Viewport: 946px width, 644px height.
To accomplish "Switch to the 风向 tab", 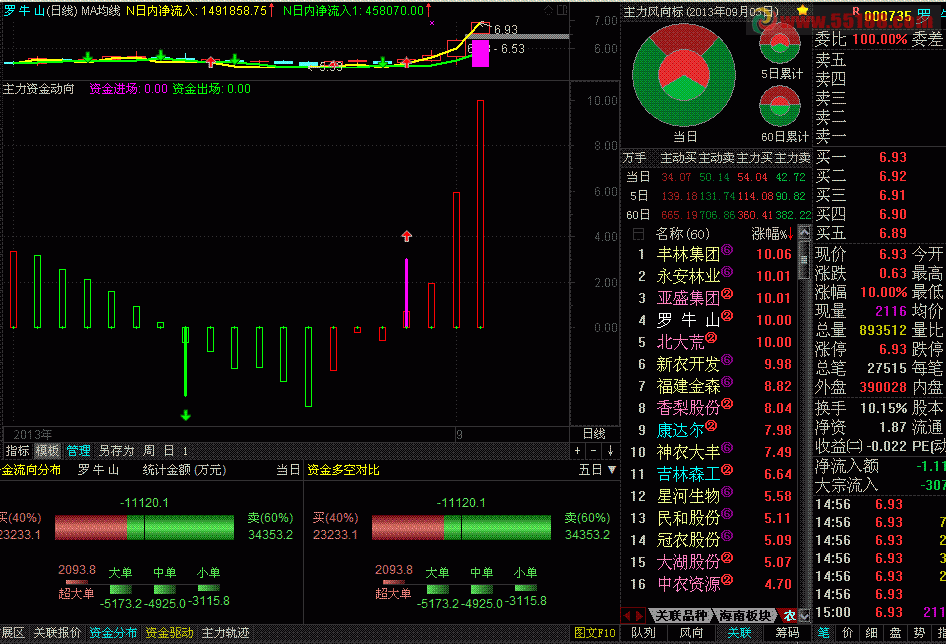I will tap(691, 633).
